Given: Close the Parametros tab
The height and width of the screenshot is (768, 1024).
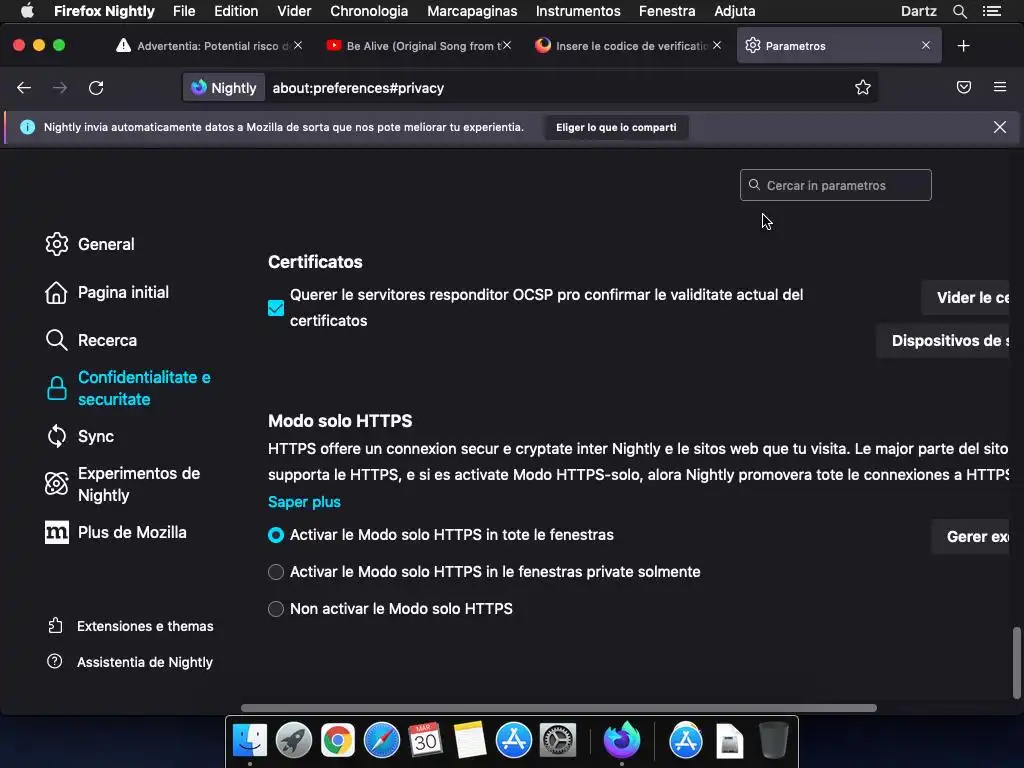Looking at the screenshot, I should 925,45.
